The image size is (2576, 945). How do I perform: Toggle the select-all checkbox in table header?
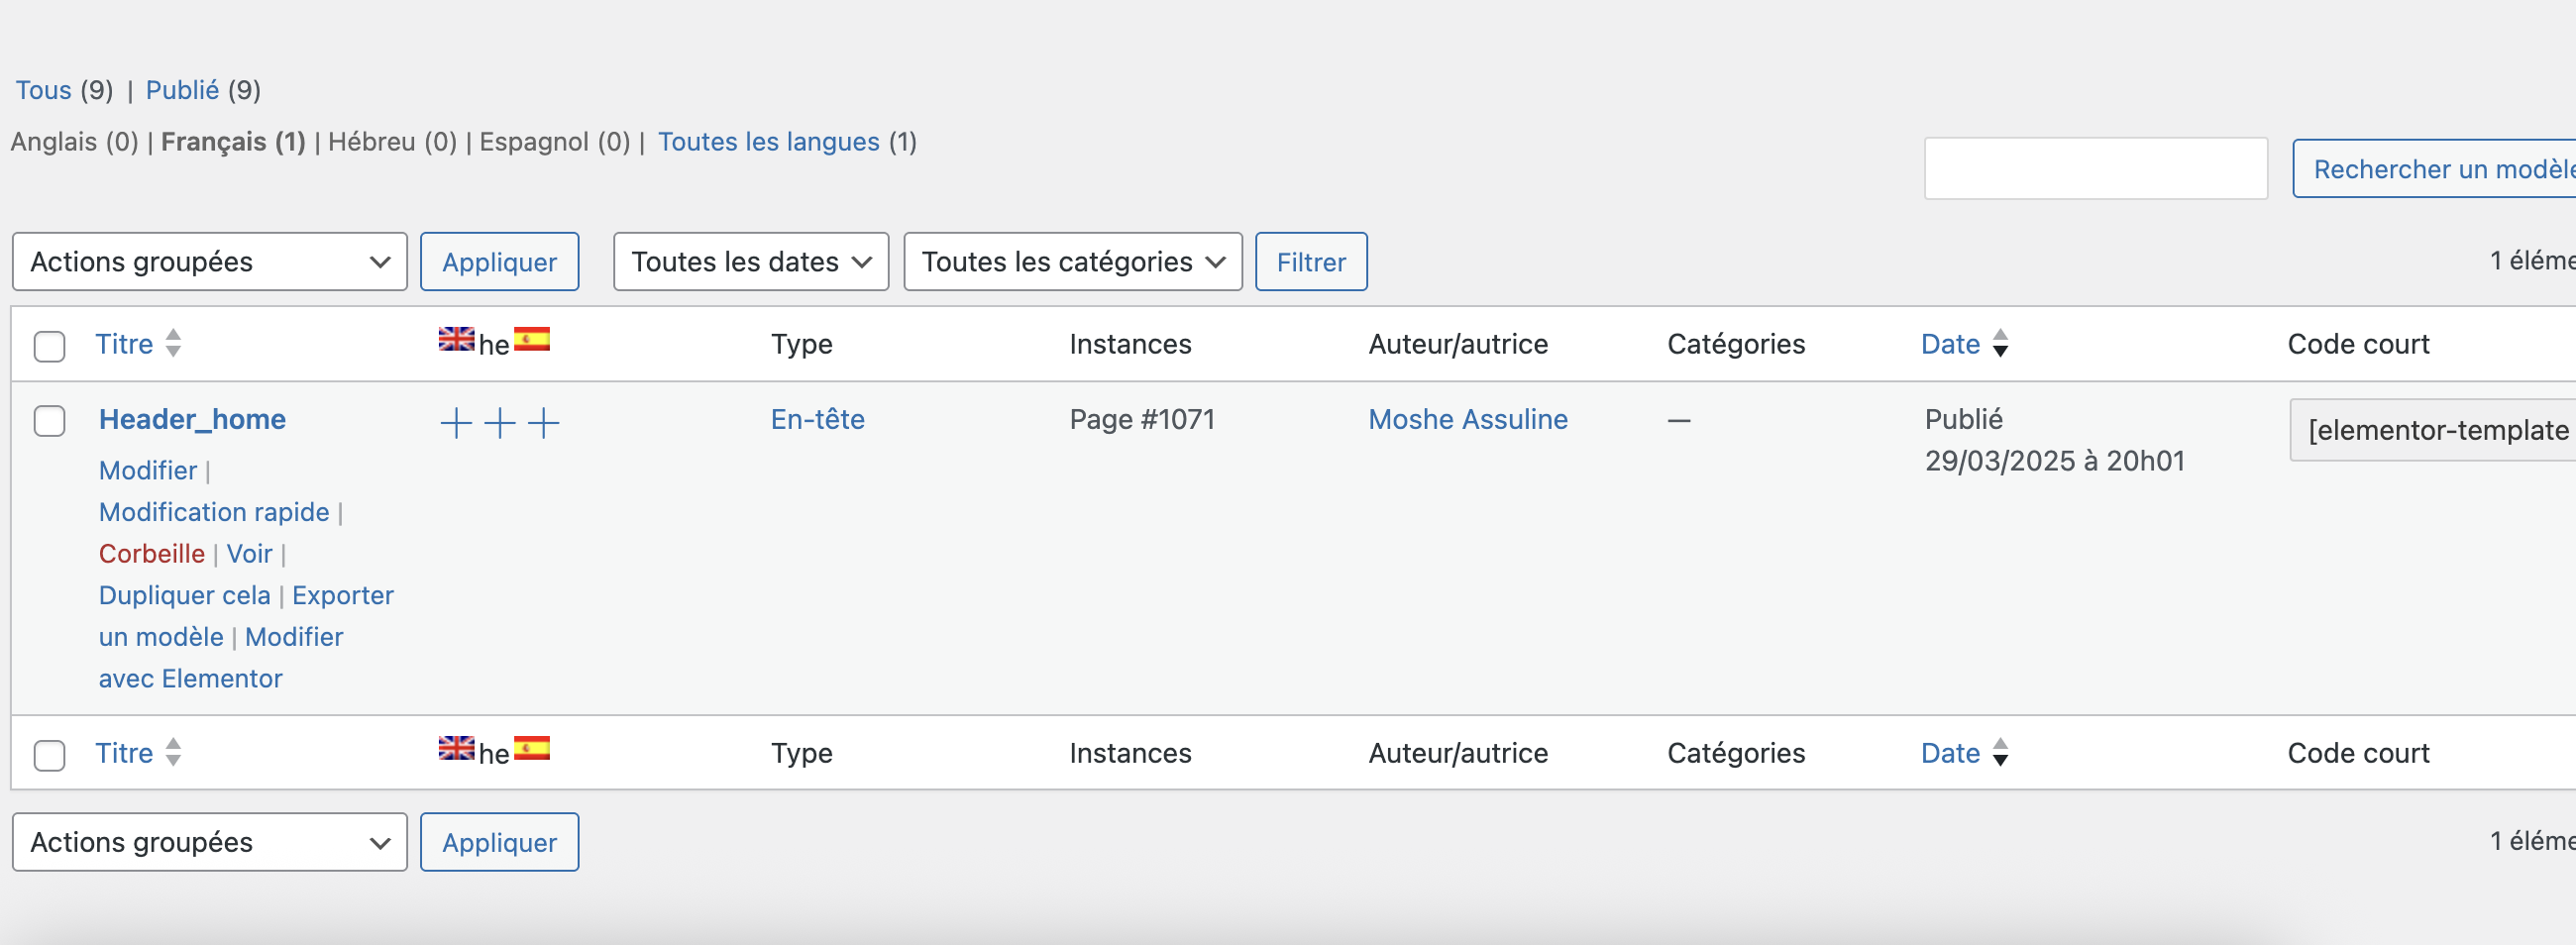coord(49,346)
